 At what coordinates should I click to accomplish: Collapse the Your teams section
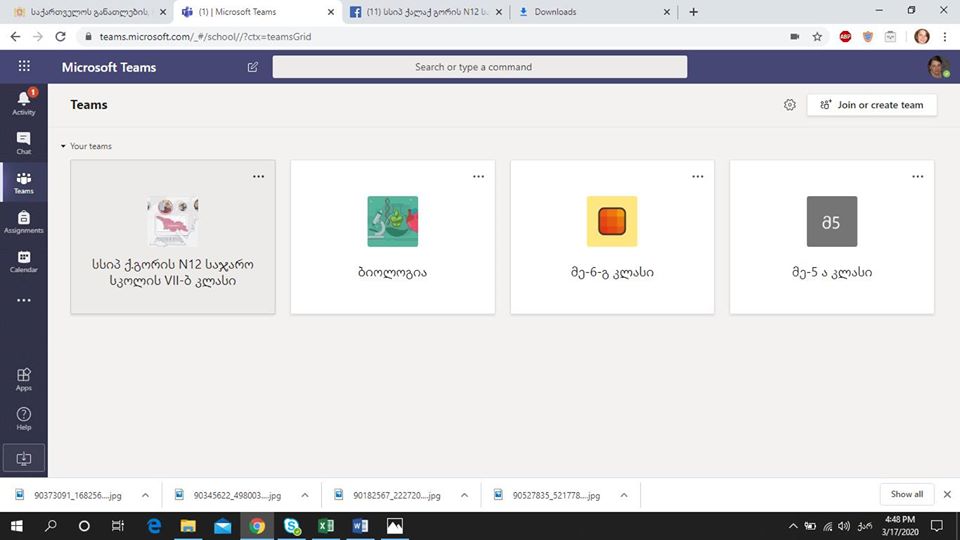point(63,146)
